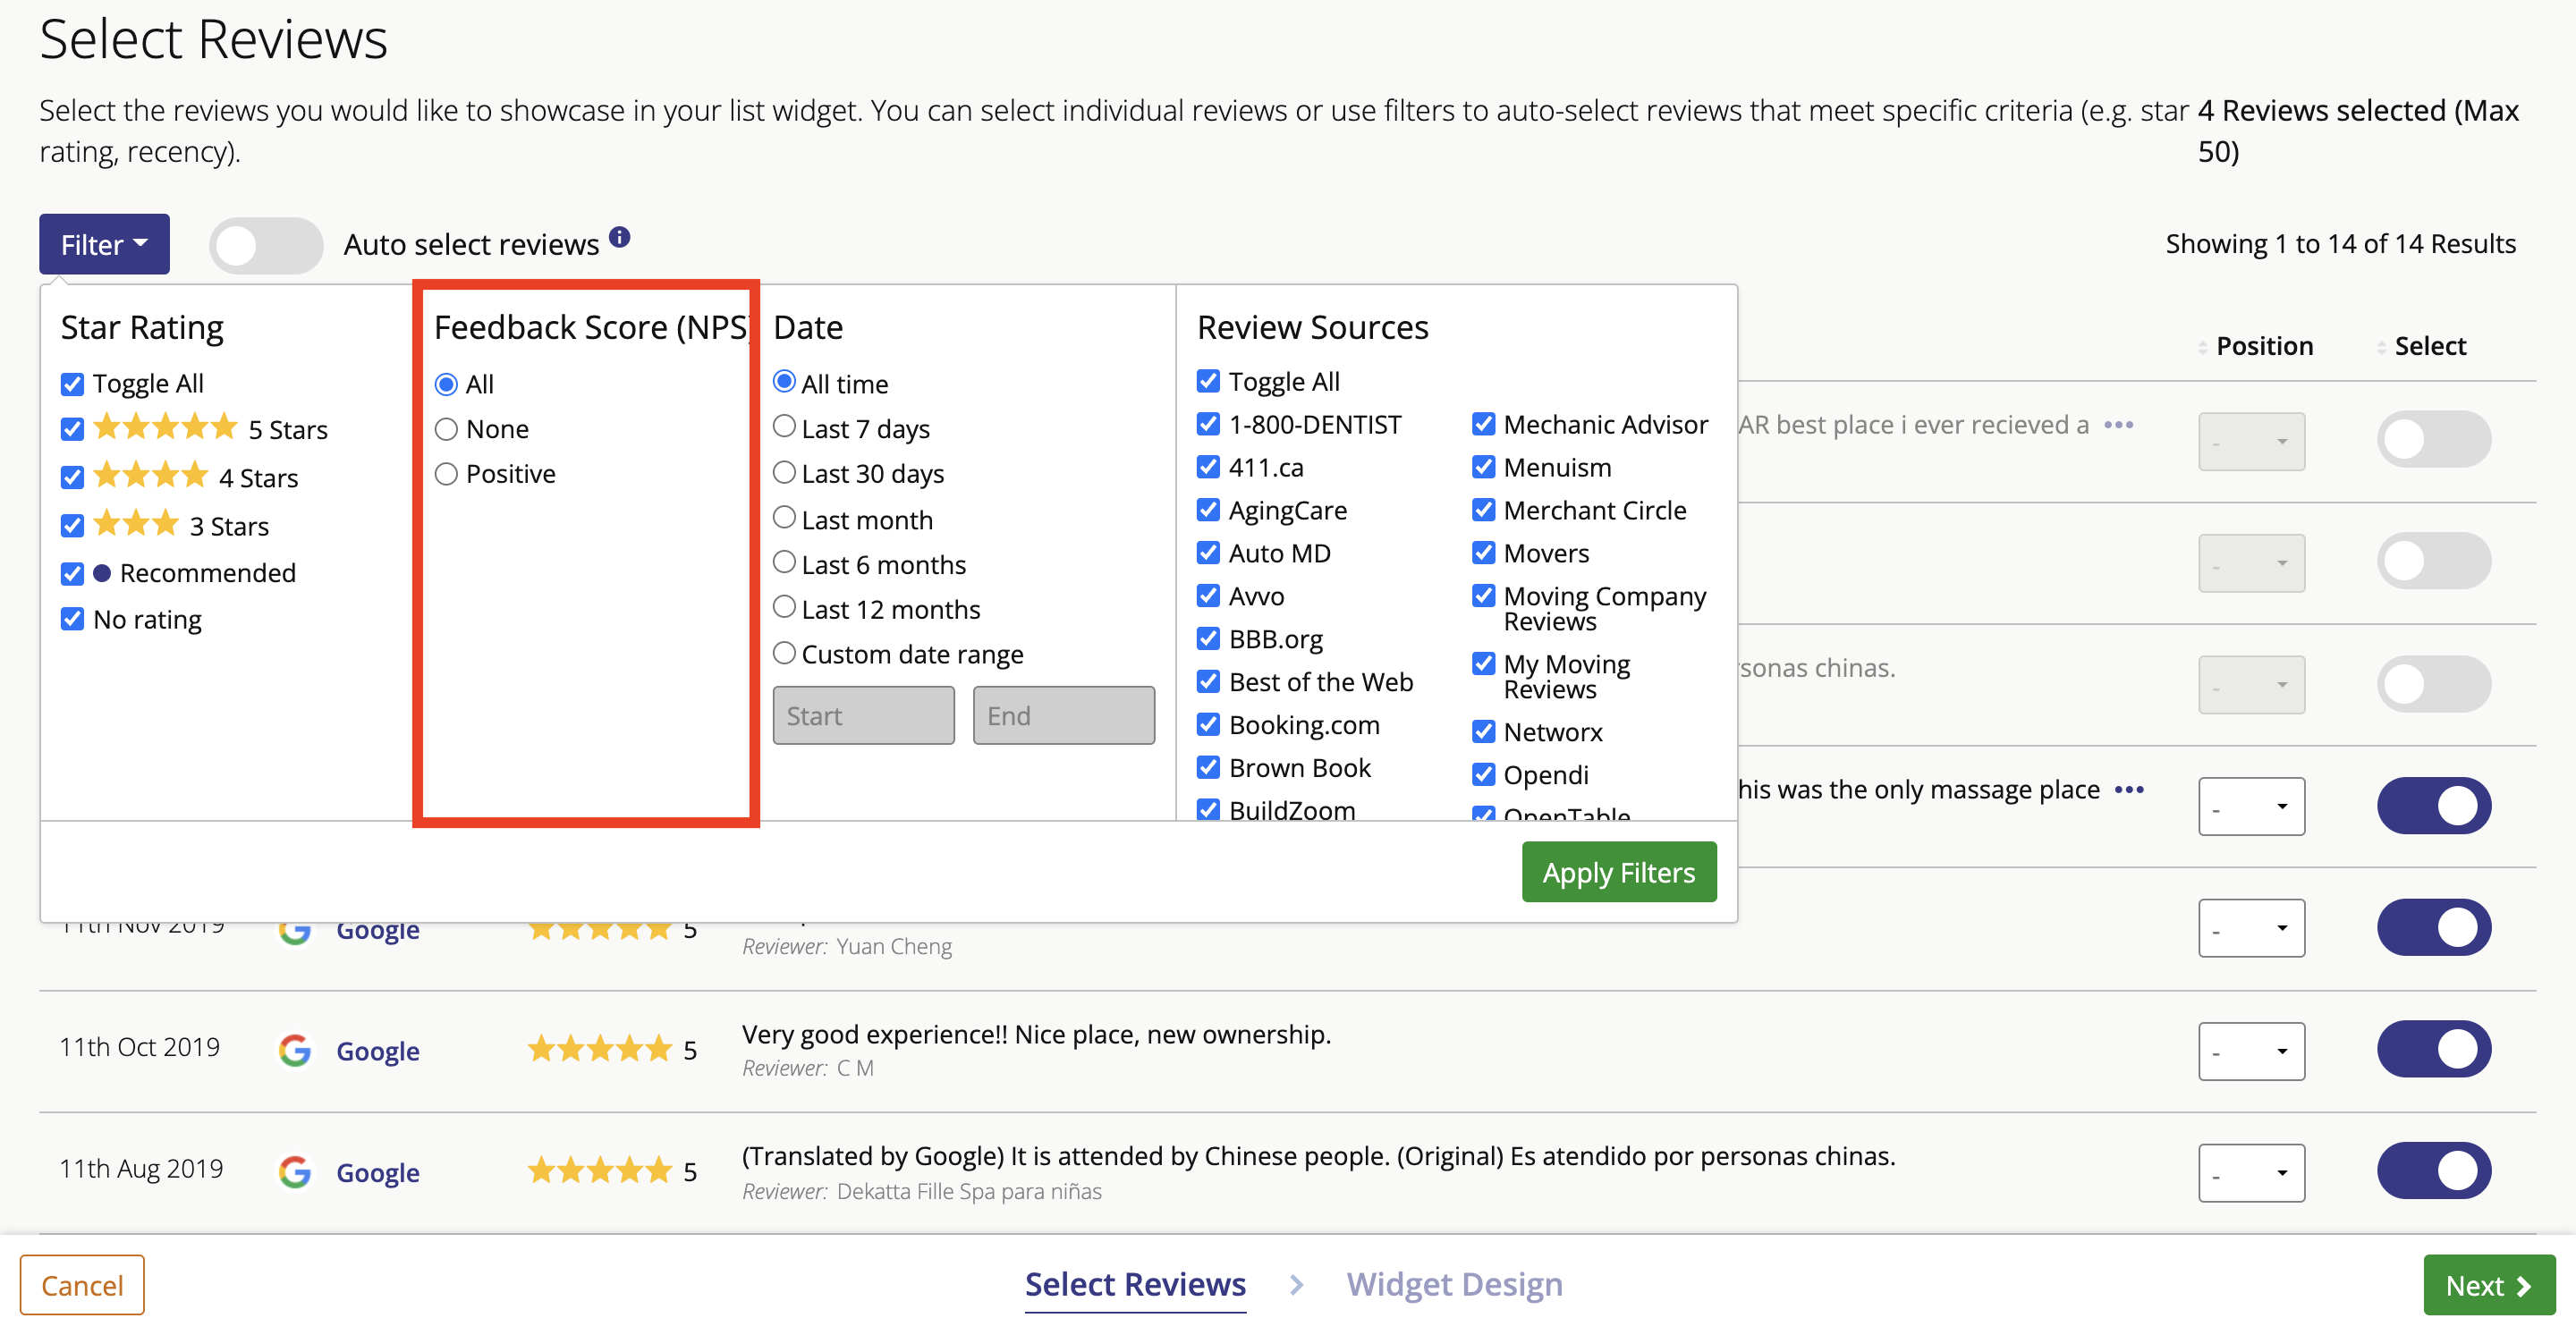Uncheck the My Moving Reviews source
2576x1335 pixels.
tap(1483, 664)
